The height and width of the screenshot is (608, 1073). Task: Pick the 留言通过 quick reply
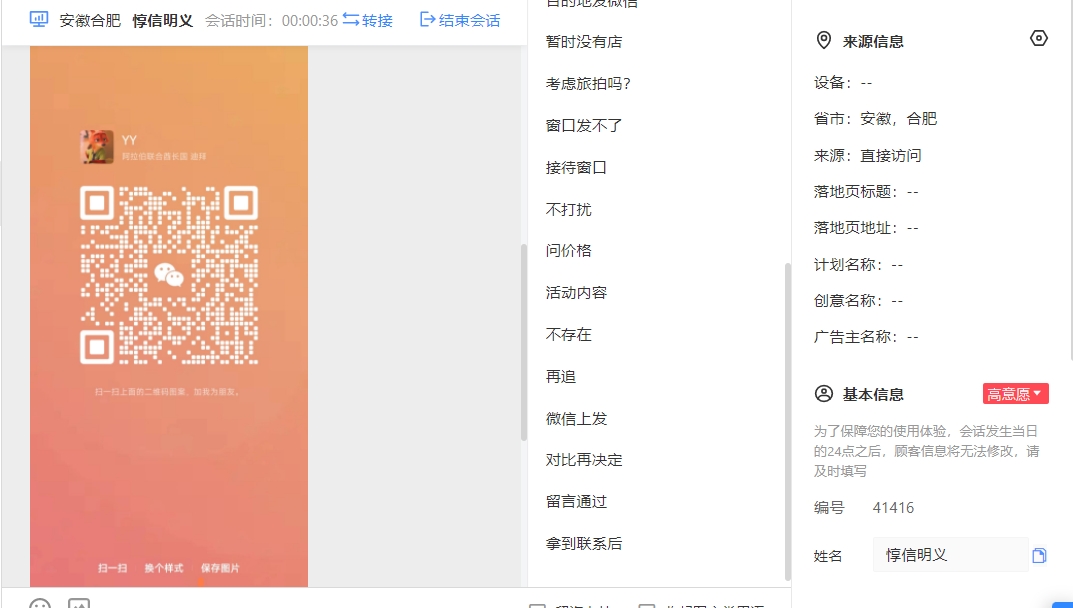coord(576,501)
